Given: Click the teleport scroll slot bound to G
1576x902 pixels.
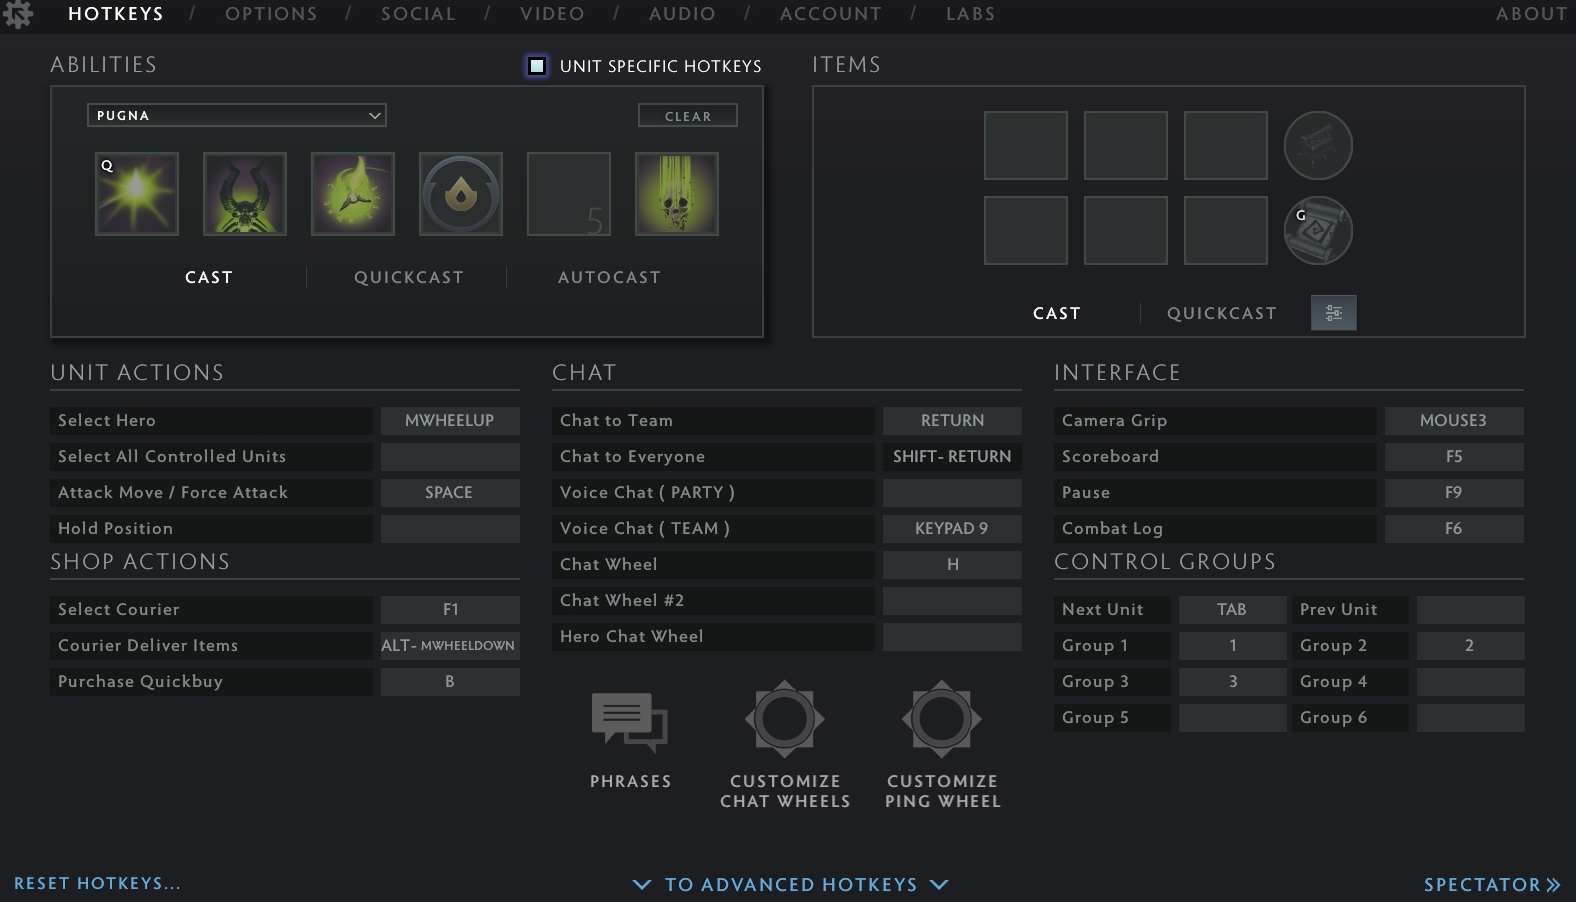Looking at the screenshot, I should coord(1318,230).
